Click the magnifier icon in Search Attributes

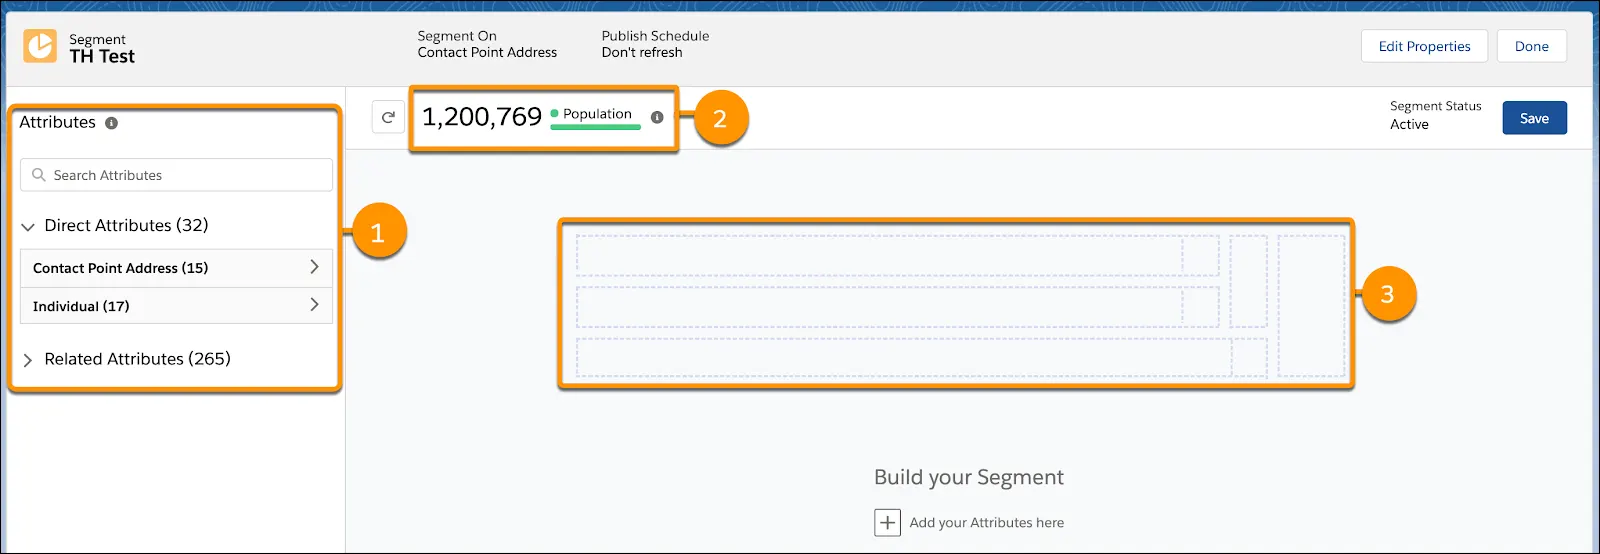(x=39, y=175)
